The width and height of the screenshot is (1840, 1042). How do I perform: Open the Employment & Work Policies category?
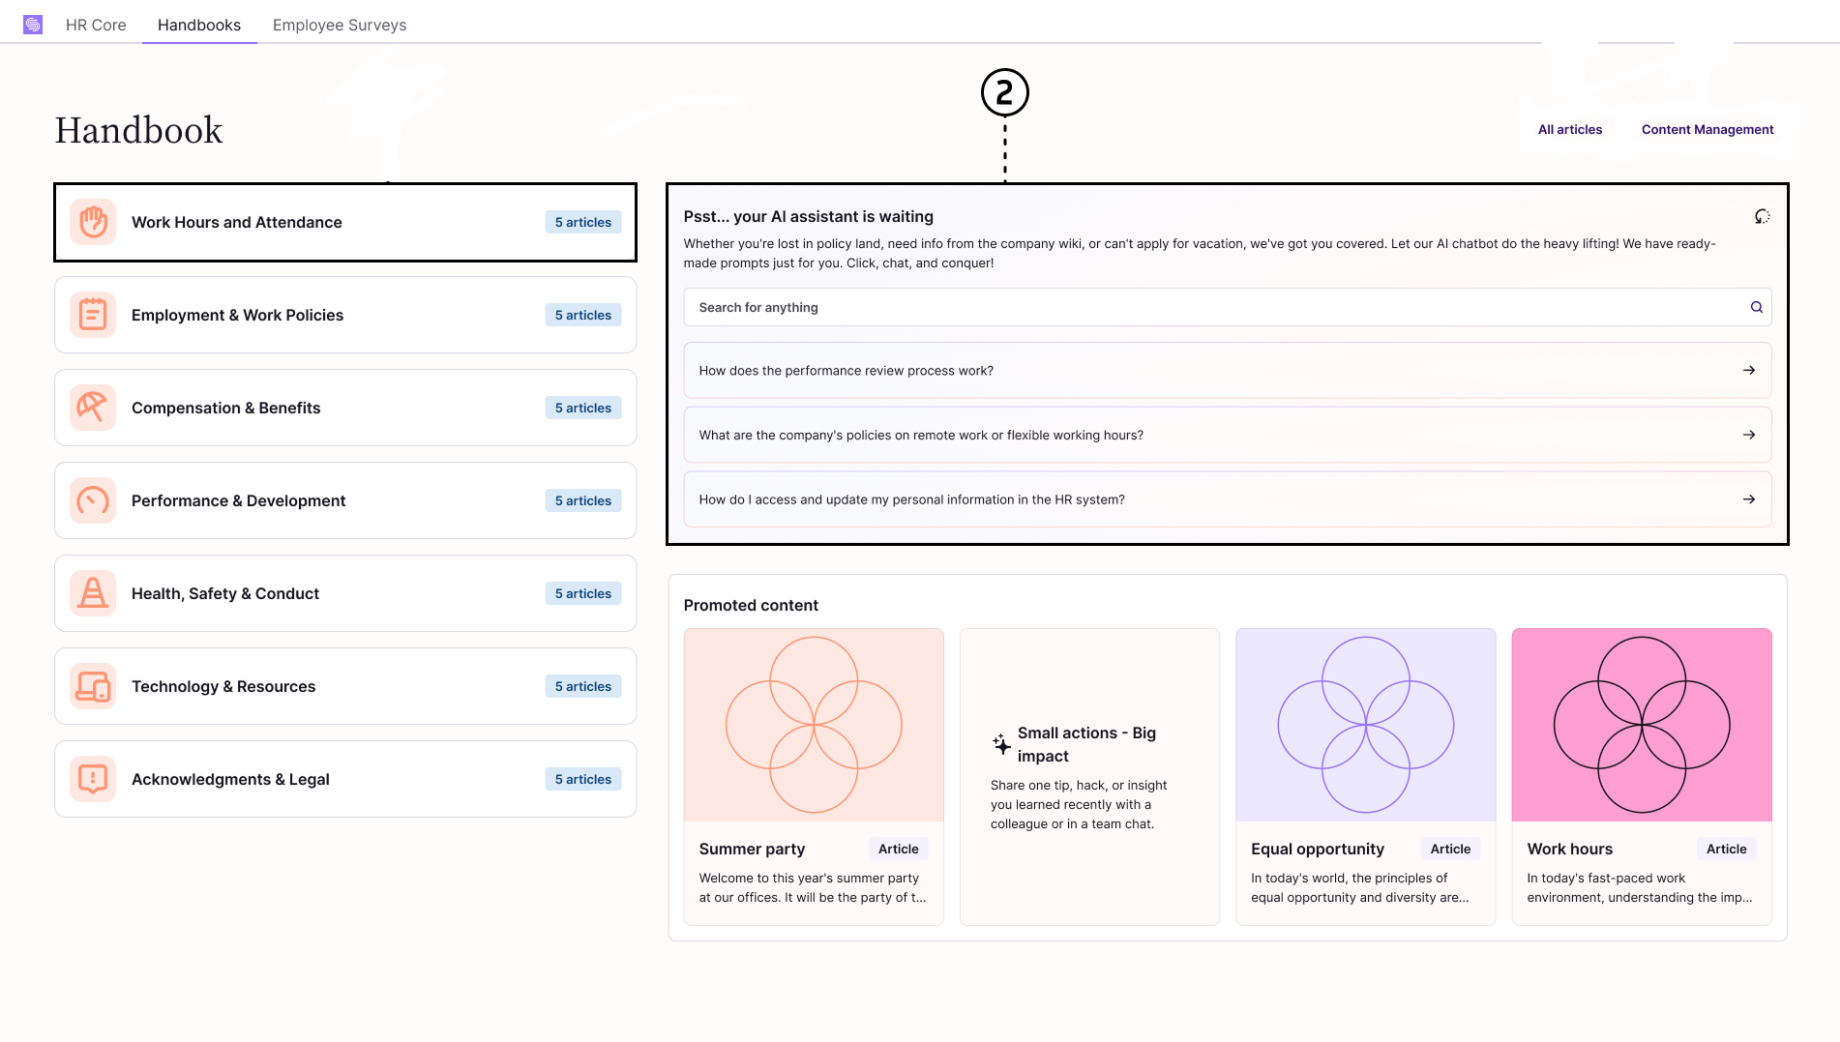(345, 315)
